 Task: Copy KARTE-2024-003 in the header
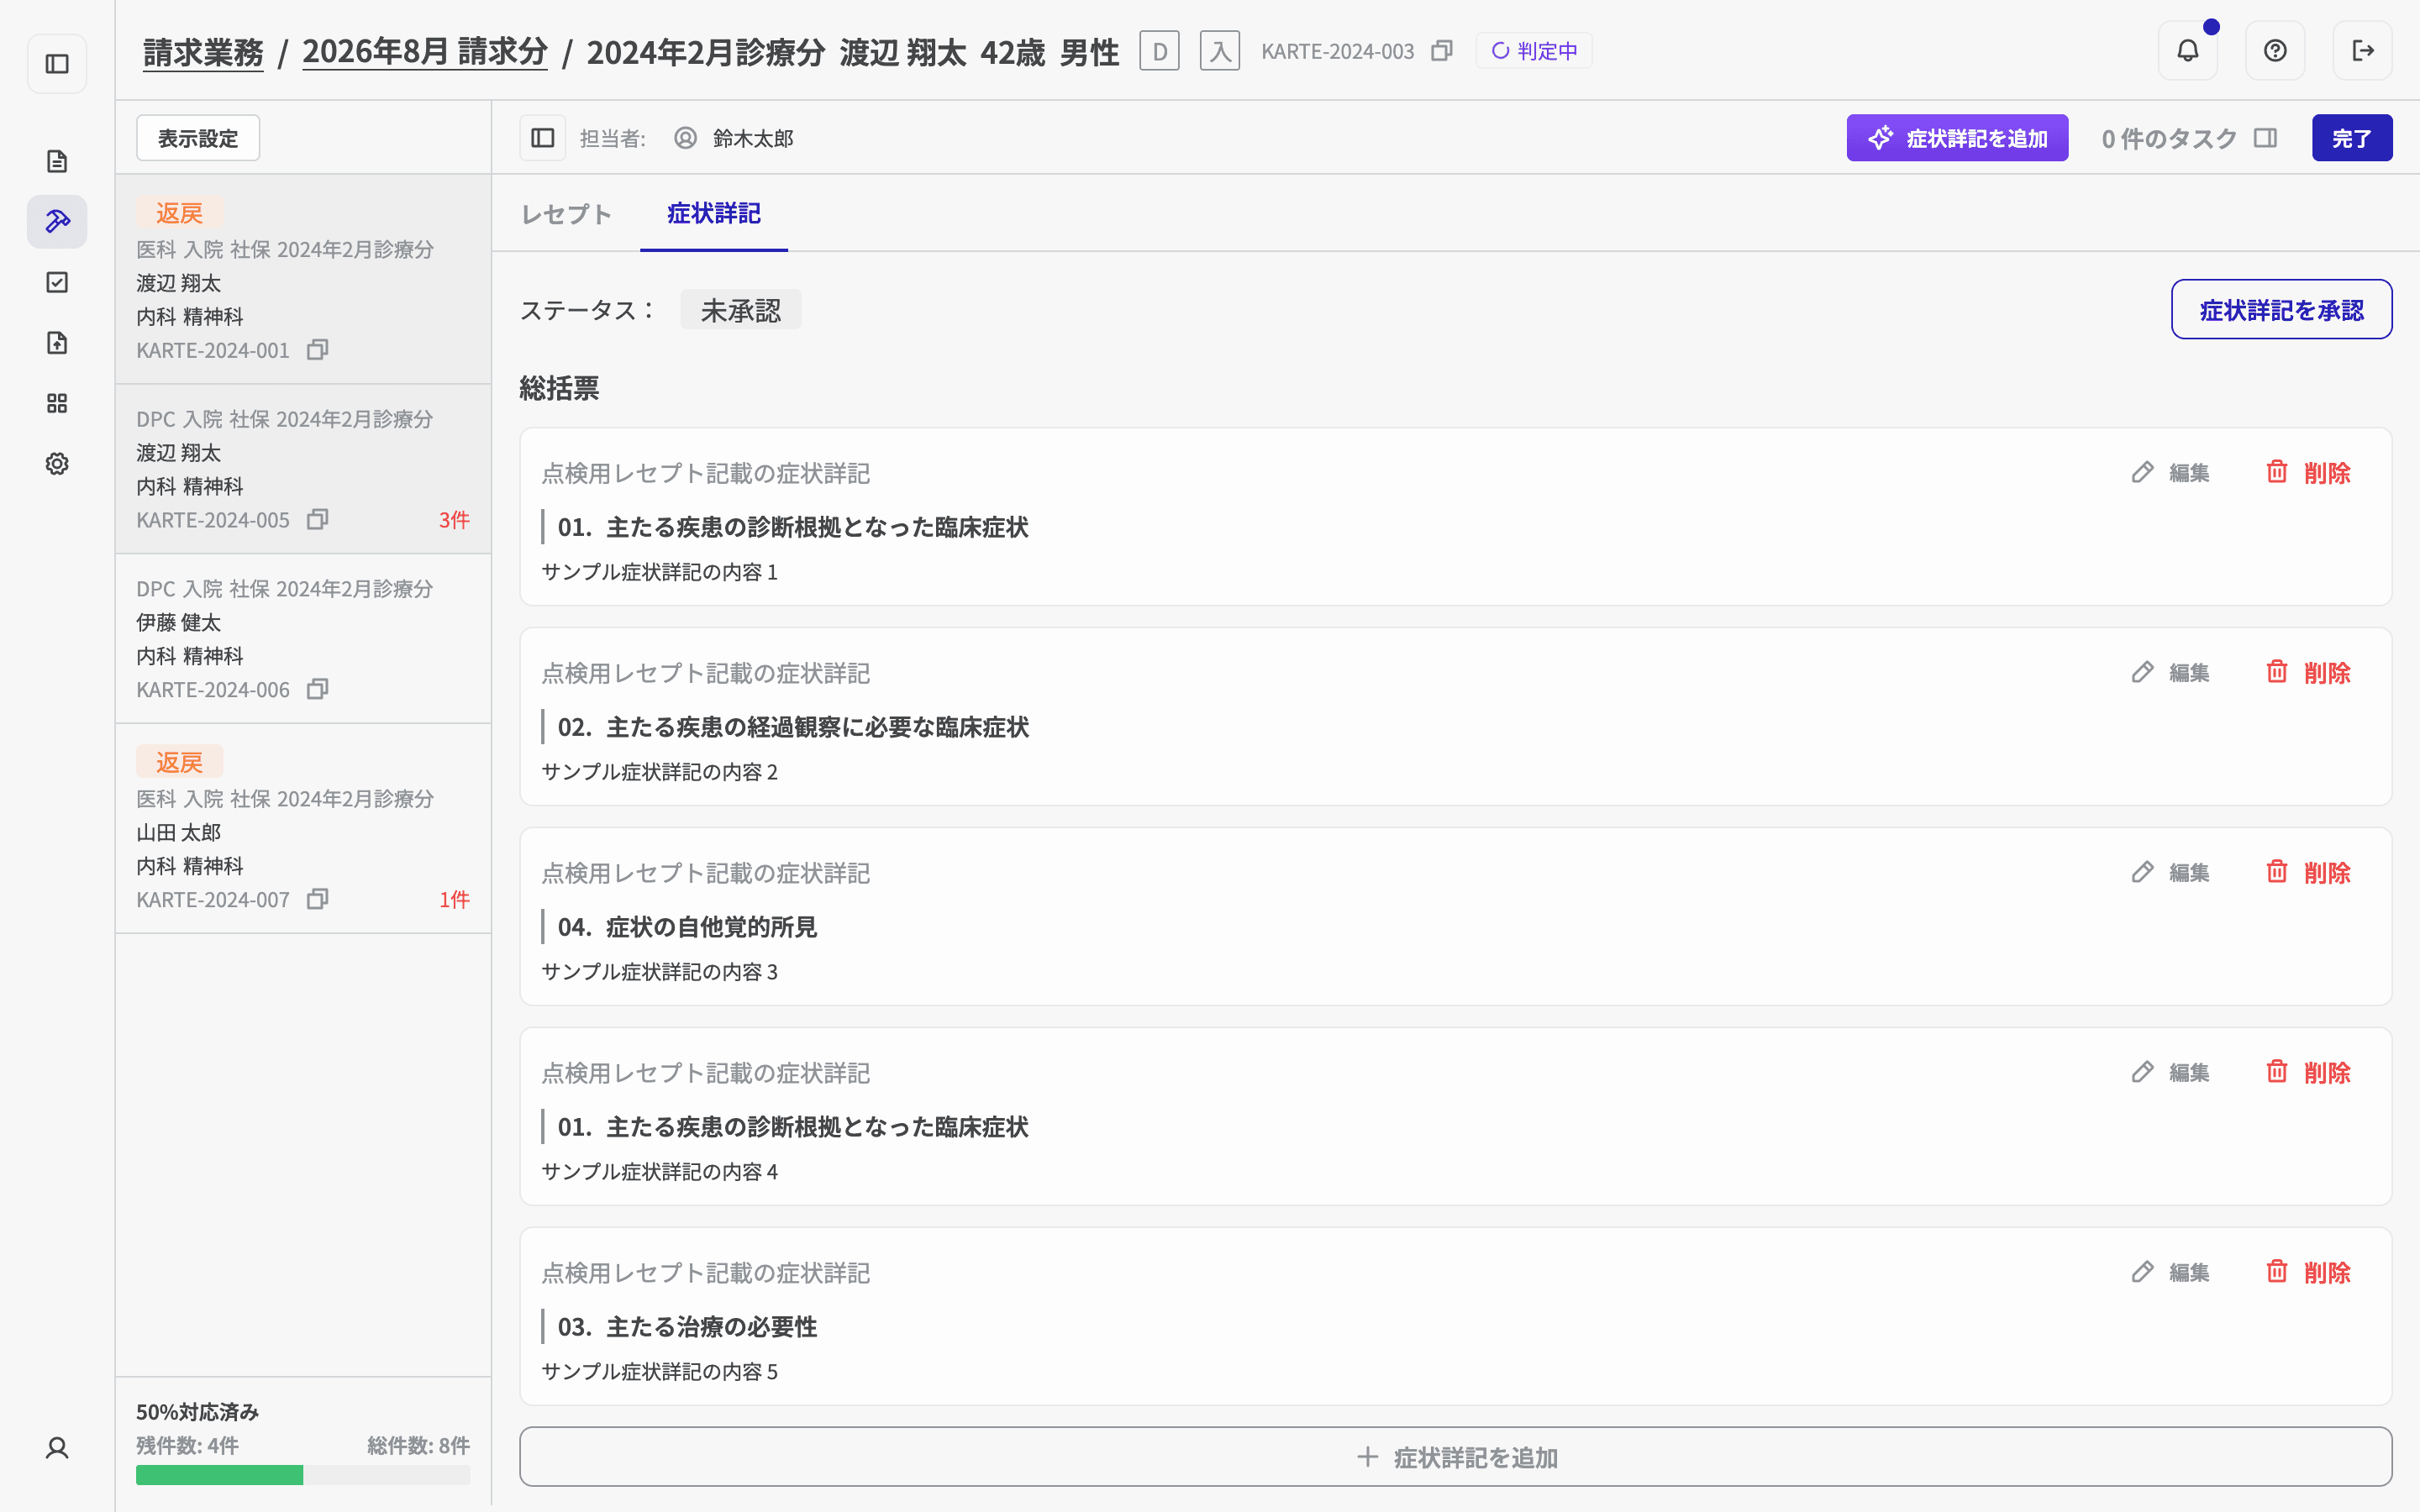(x=1442, y=51)
